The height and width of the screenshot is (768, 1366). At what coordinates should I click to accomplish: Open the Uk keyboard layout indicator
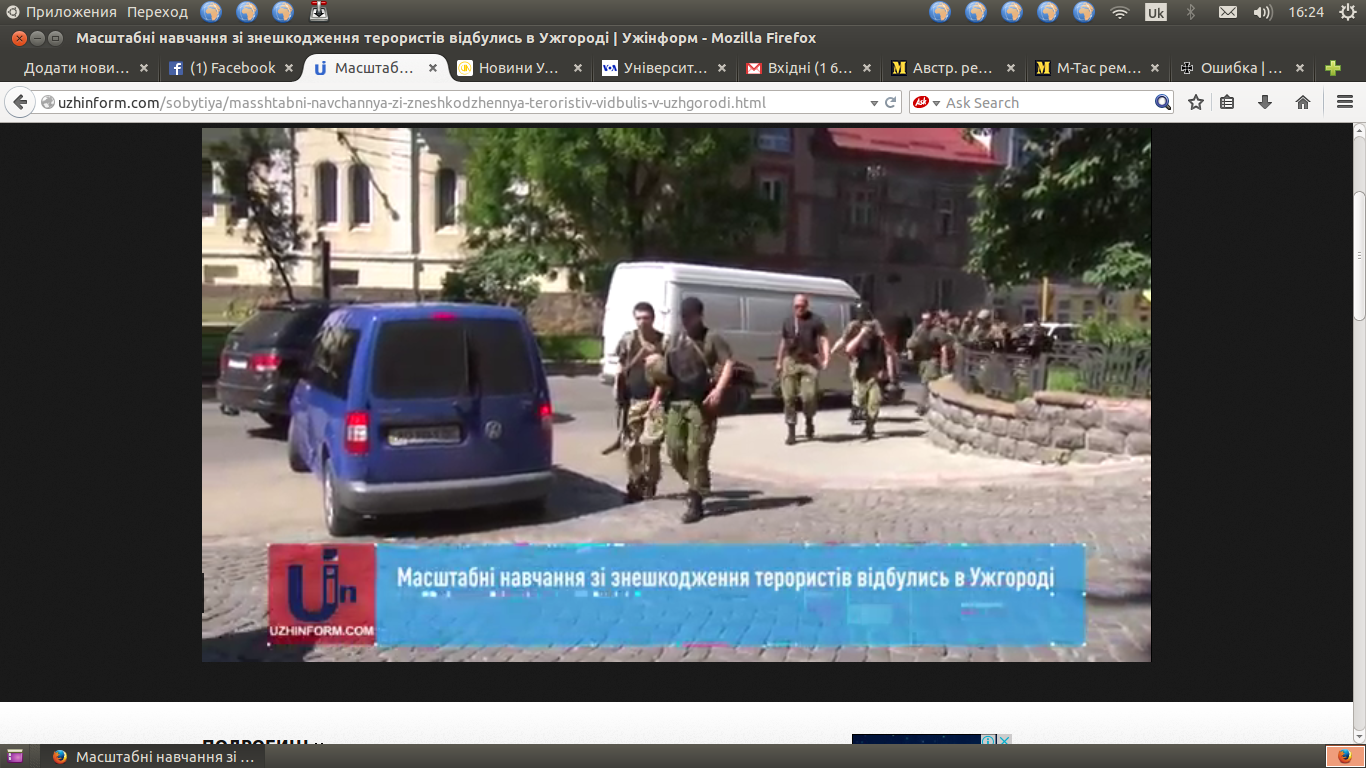pos(1155,12)
